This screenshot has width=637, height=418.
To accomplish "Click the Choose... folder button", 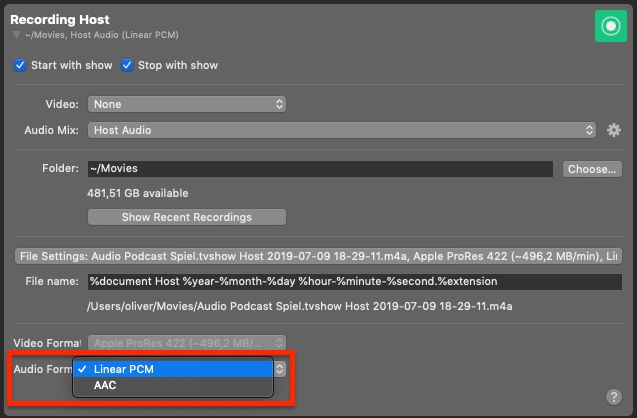I will pos(592,169).
